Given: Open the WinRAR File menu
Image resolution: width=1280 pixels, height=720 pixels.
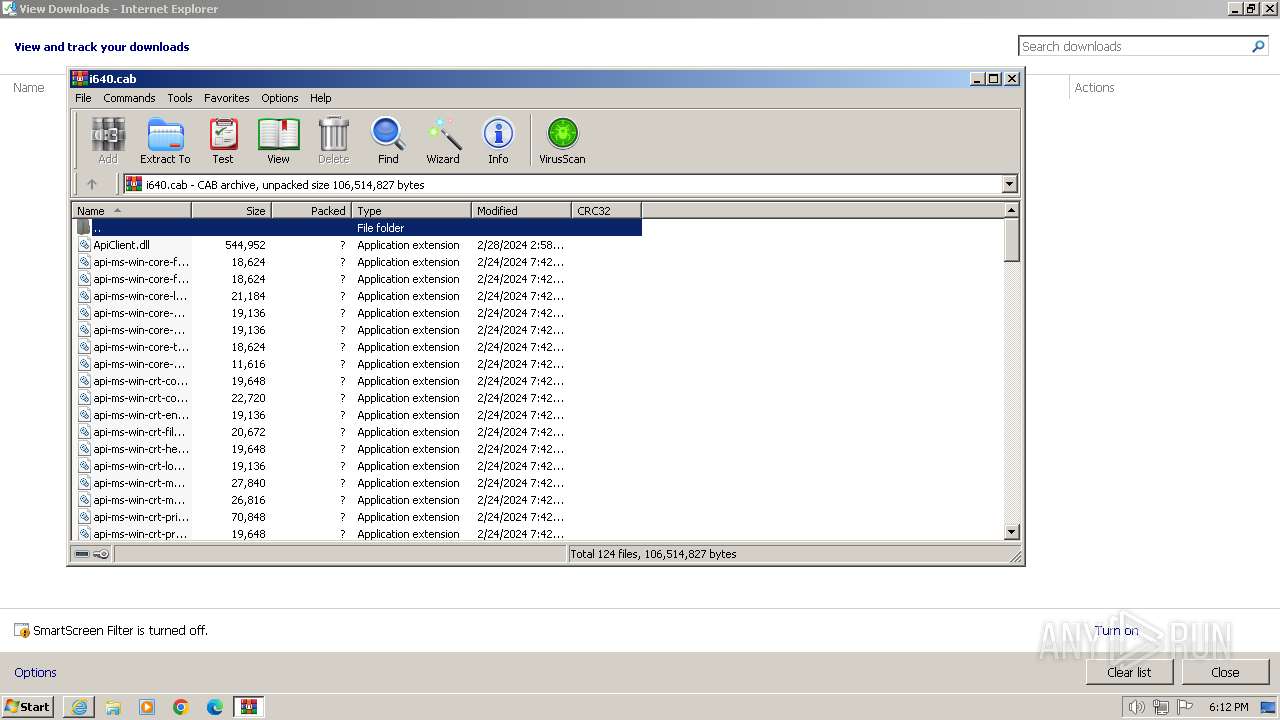Looking at the screenshot, I should pos(83,98).
